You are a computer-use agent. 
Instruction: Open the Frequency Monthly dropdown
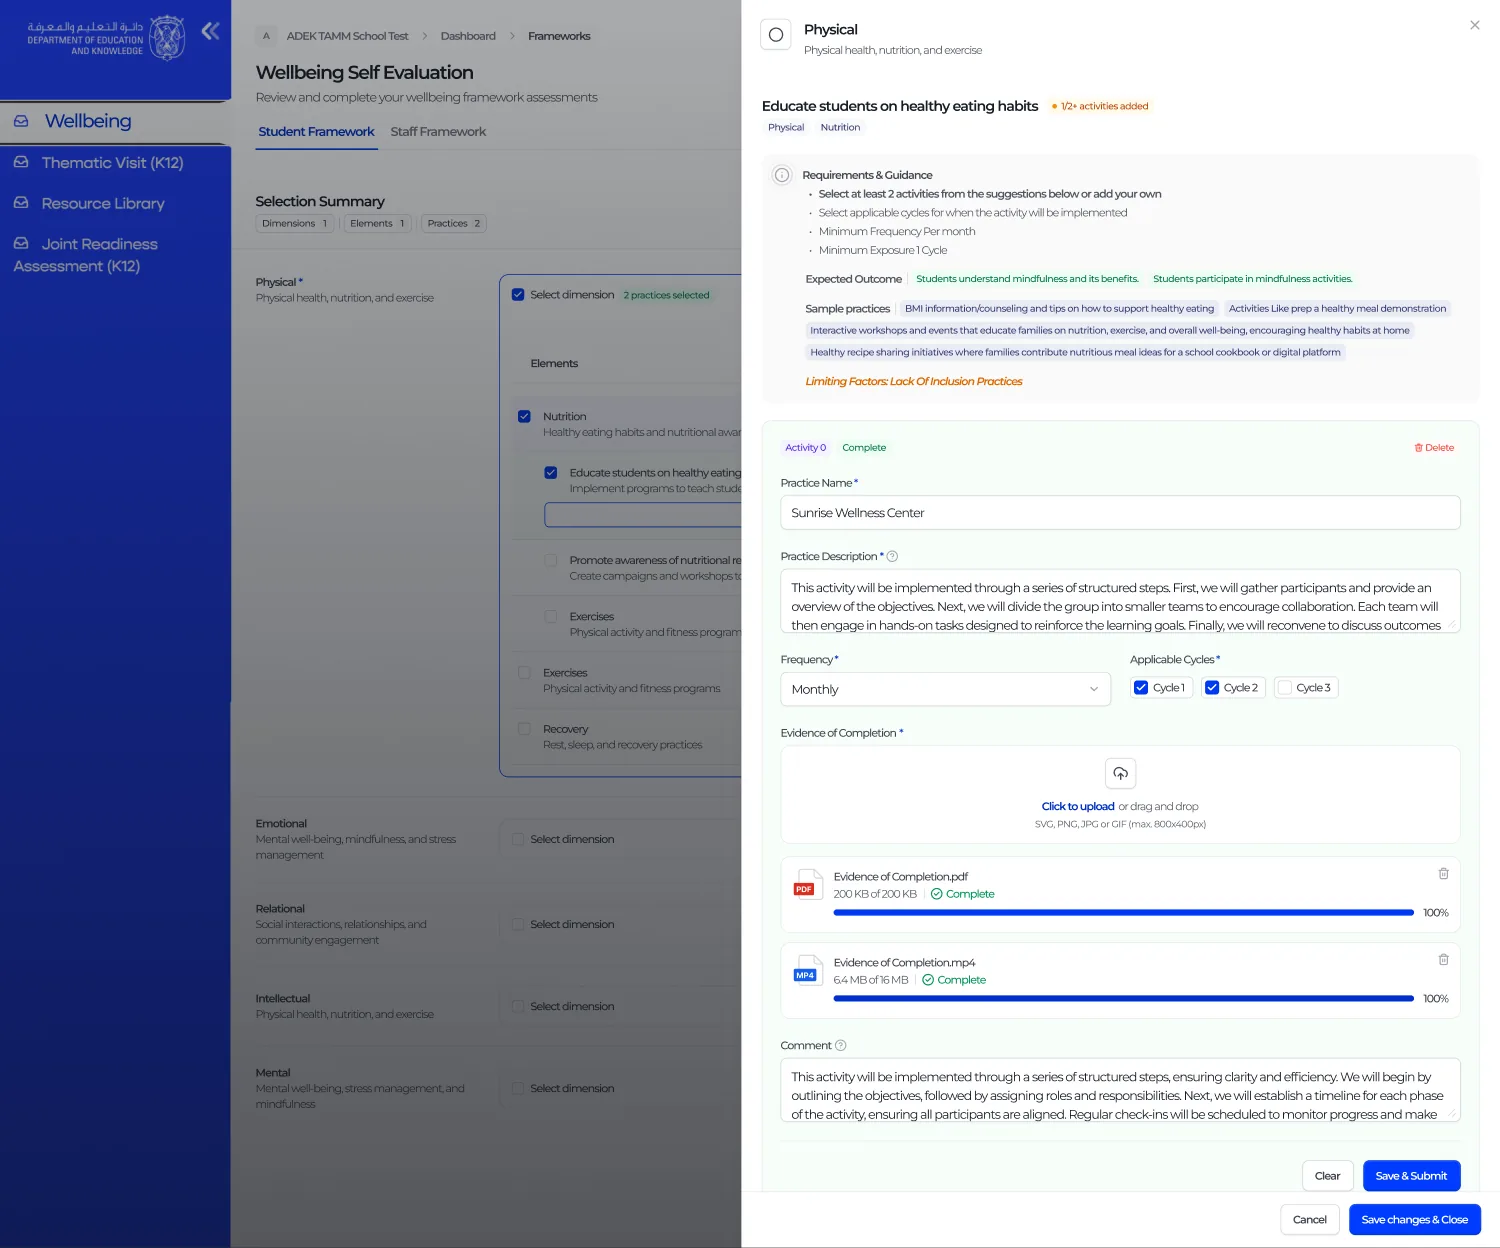click(945, 689)
